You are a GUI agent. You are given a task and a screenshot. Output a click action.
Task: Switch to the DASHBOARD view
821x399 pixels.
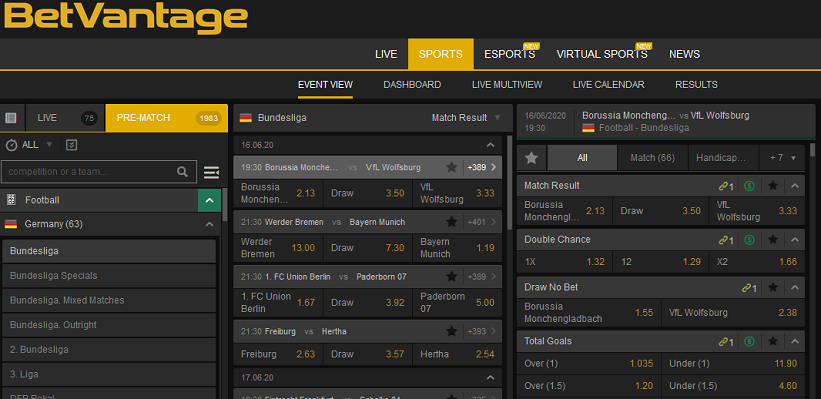(412, 84)
